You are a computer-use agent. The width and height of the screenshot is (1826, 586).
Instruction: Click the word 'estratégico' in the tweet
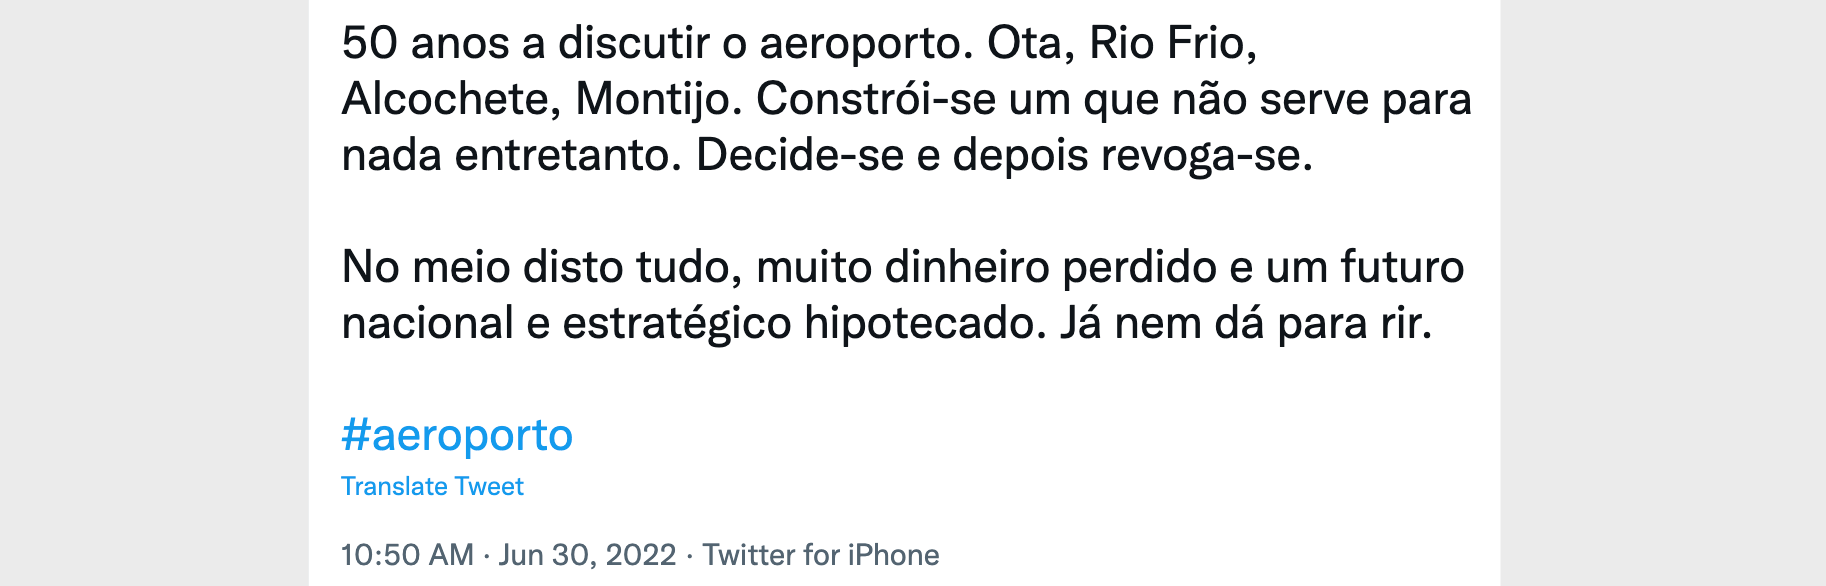(677, 325)
